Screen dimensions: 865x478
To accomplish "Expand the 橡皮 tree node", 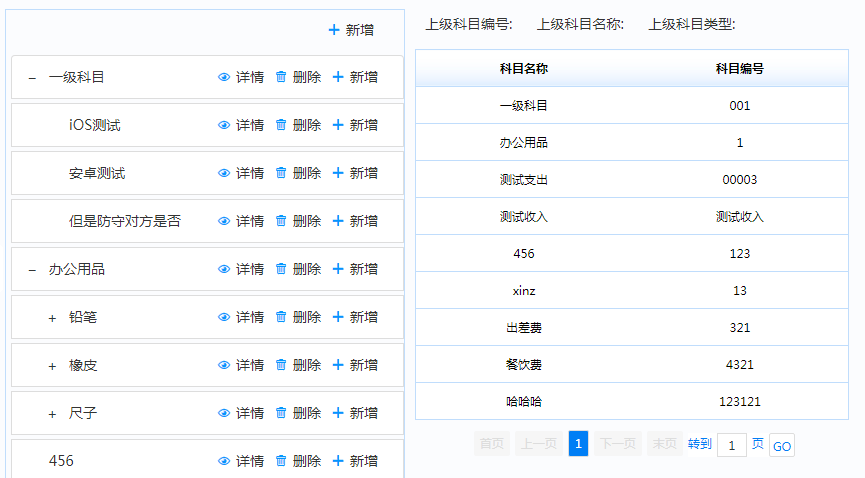I will click(52, 365).
